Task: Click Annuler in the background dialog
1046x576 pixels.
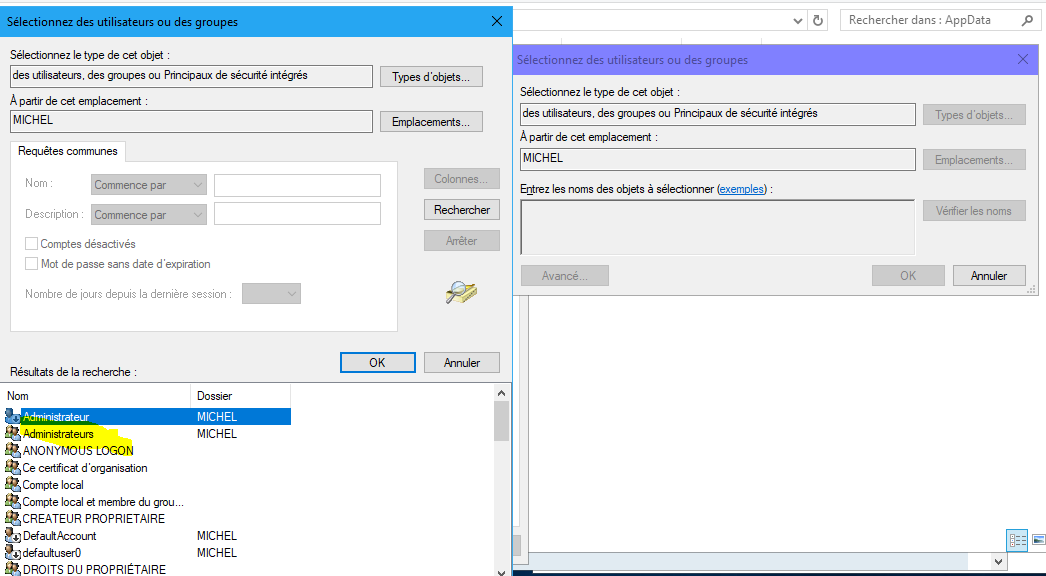Action: tap(989, 276)
